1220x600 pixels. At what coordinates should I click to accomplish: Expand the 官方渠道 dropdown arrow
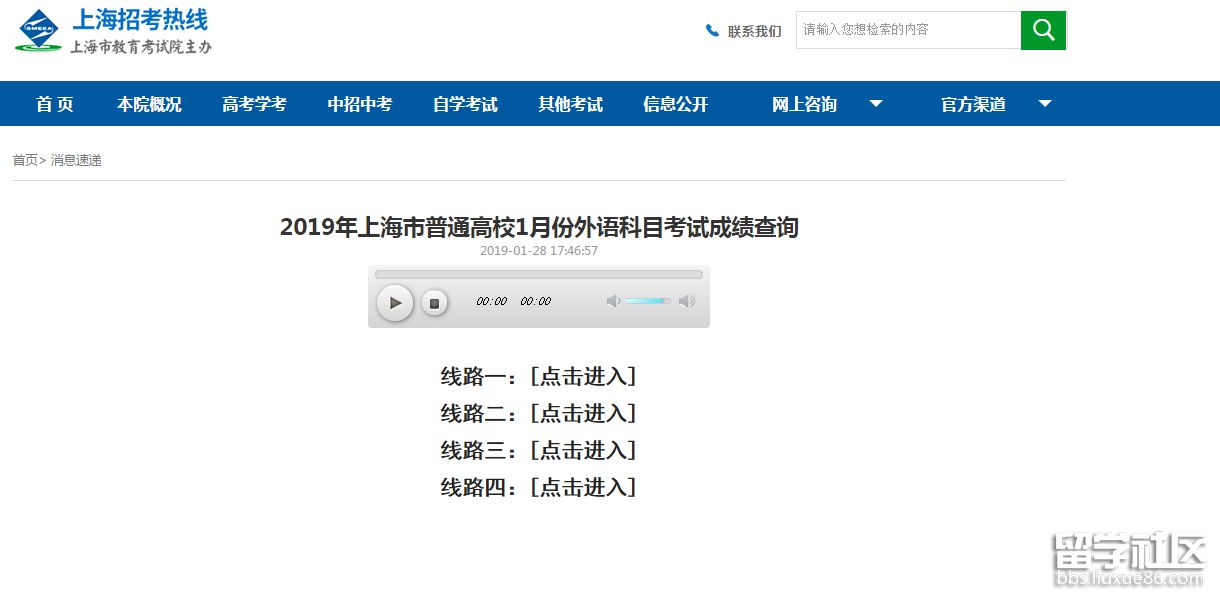(1045, 104)
